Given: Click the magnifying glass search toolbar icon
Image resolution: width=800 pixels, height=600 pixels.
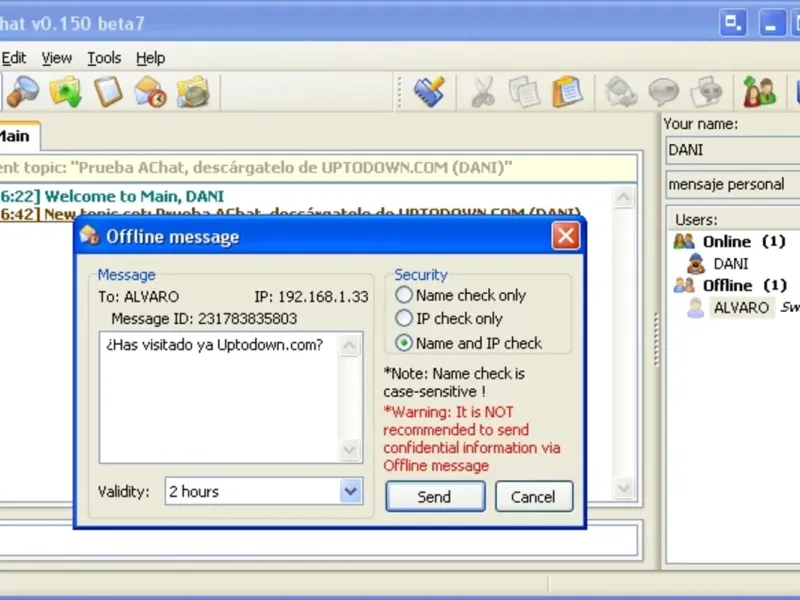Looking at the screenshot, I should coord(23,92).
